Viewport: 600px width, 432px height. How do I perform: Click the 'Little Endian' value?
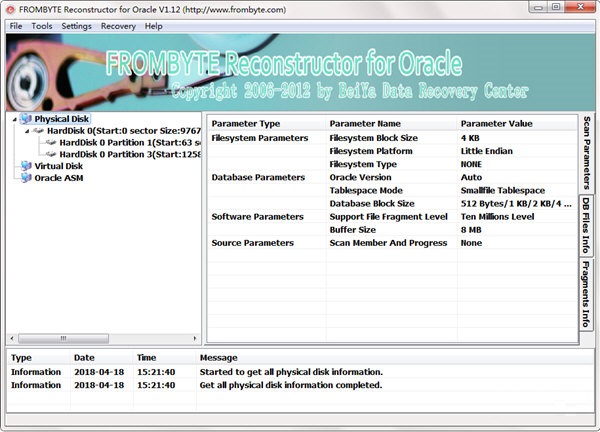pos(486,151)
